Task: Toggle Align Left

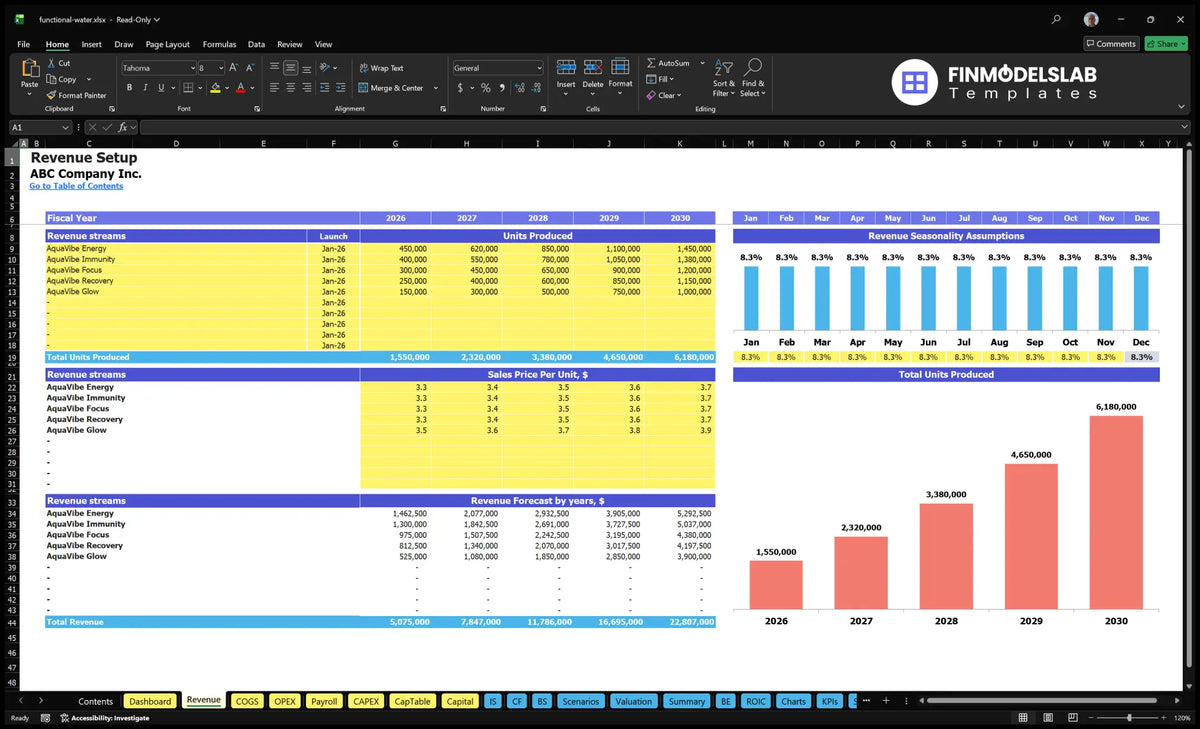Action: point(274,88)
